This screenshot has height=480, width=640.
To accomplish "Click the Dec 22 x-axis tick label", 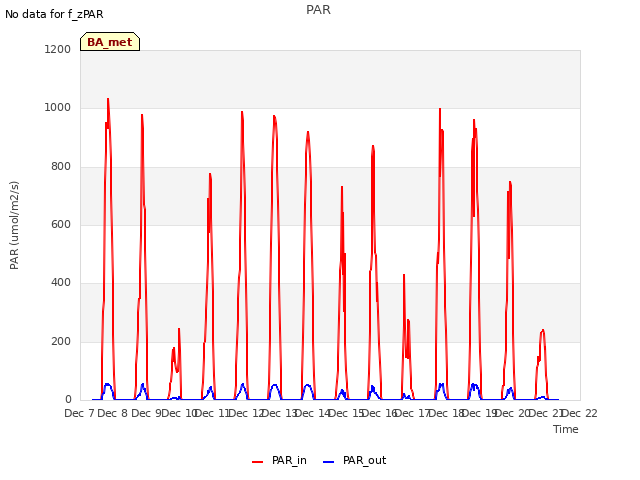I will (x=580, y=413).
